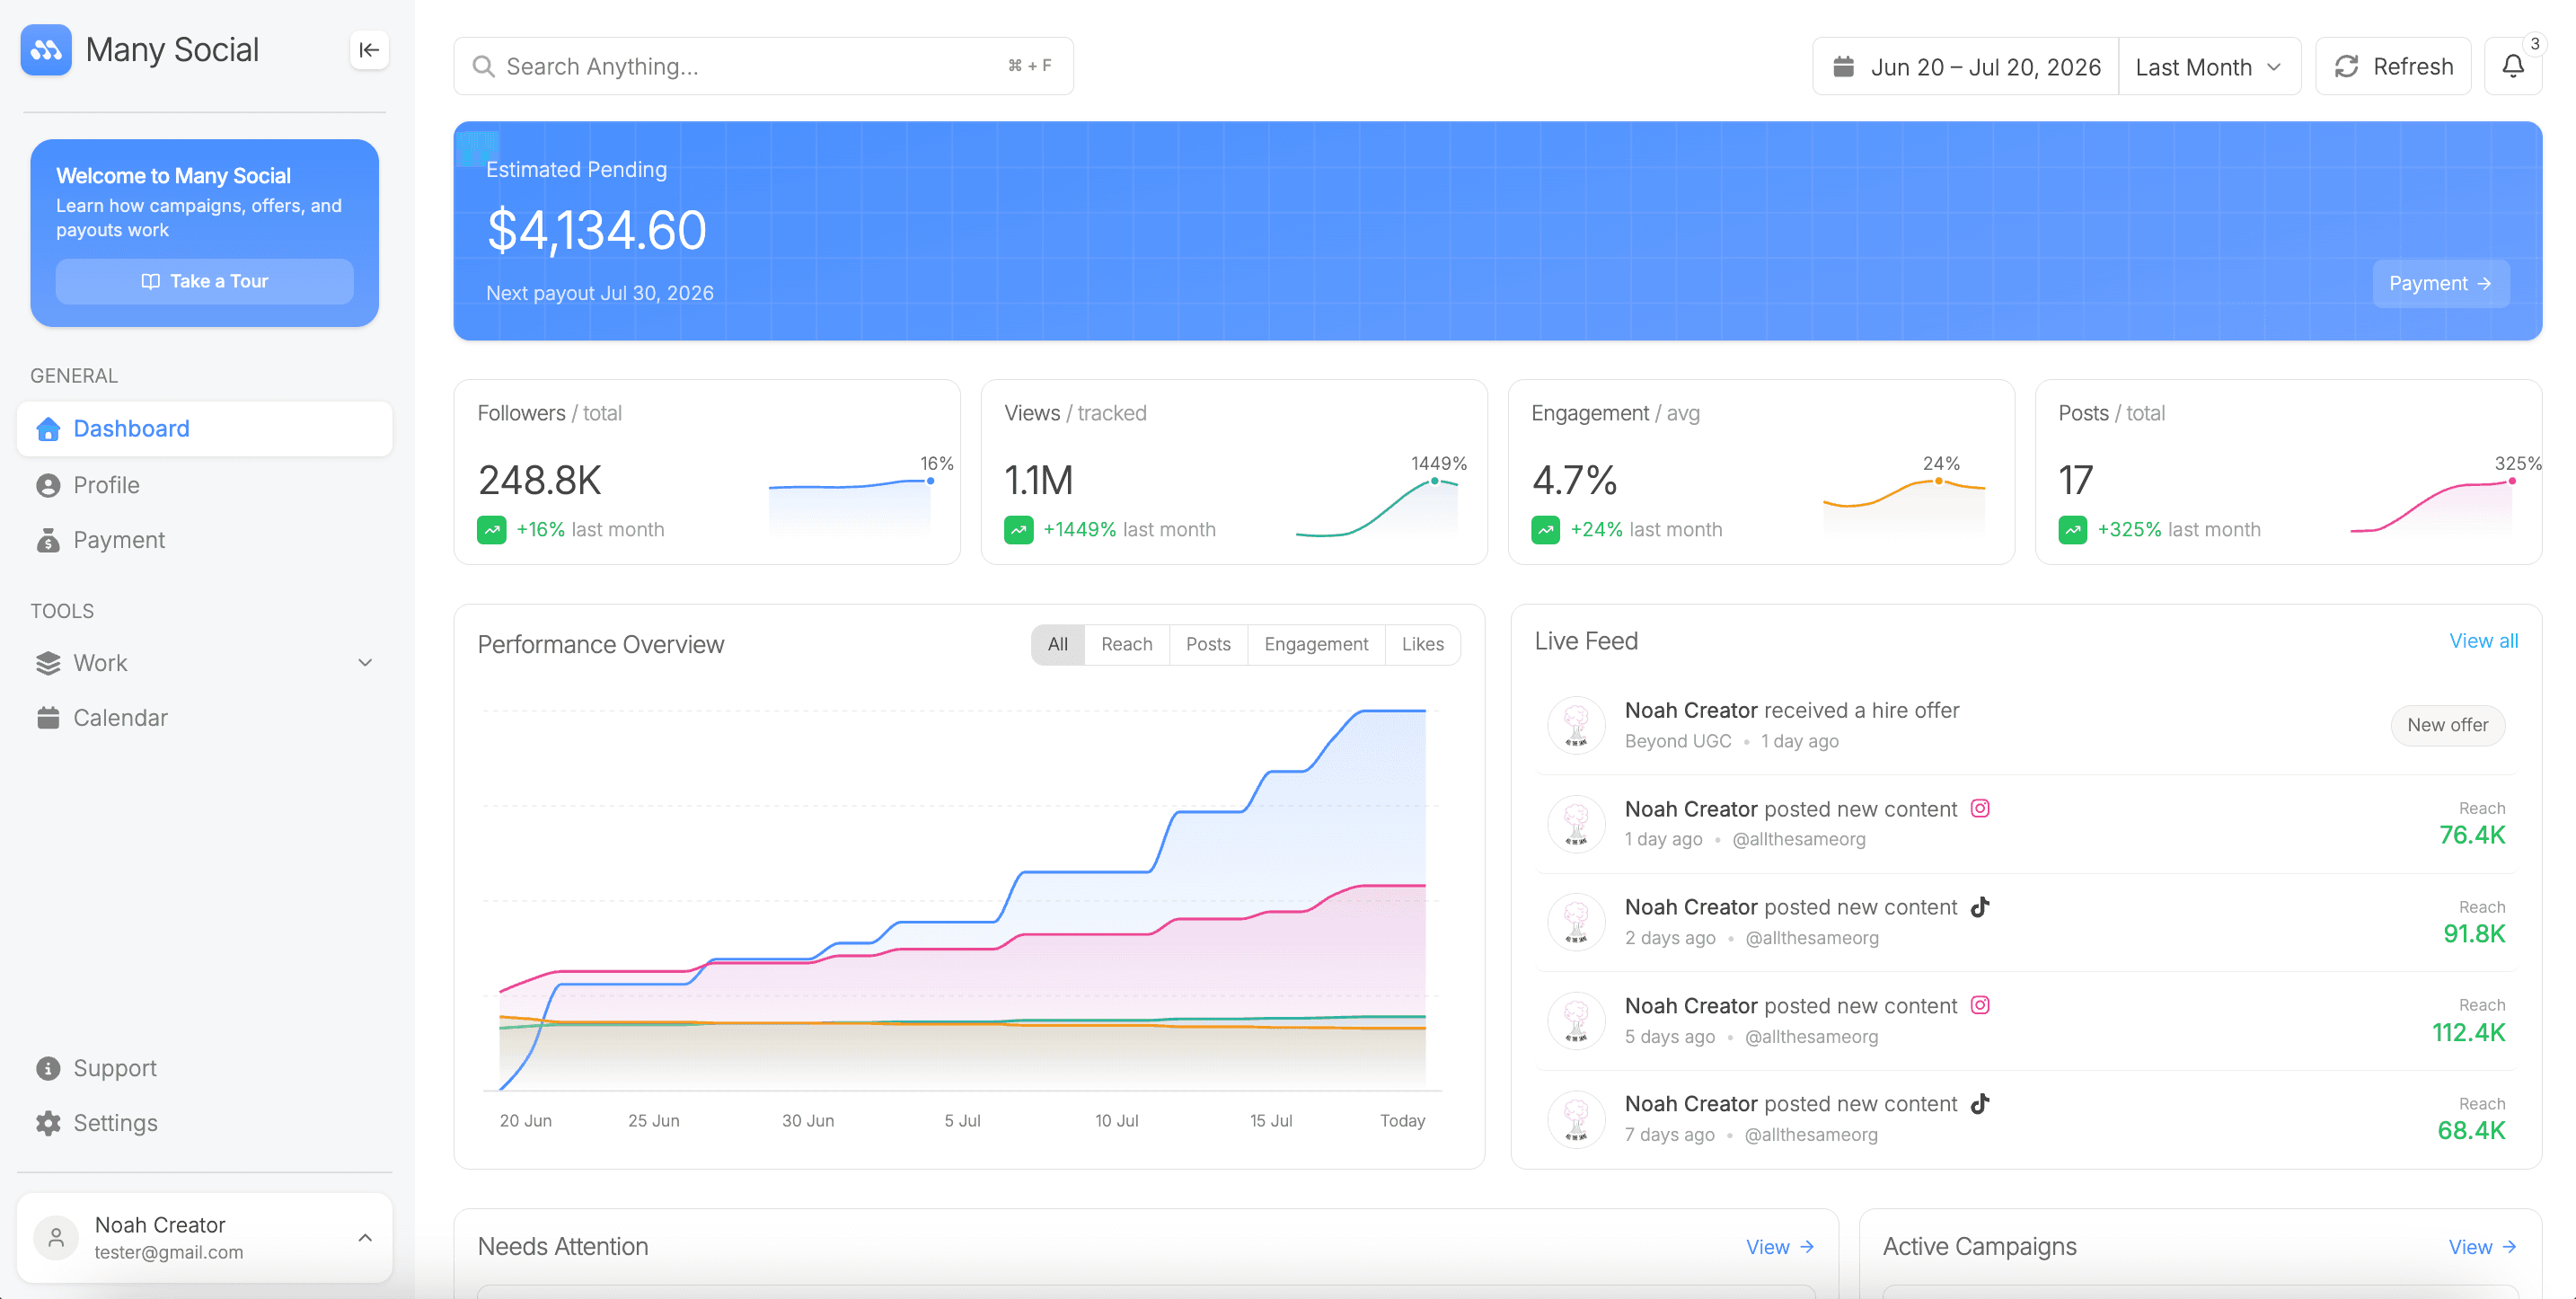Click the $4,134.60 pending amount
2576x1299 pixels.
coord(597,231)
